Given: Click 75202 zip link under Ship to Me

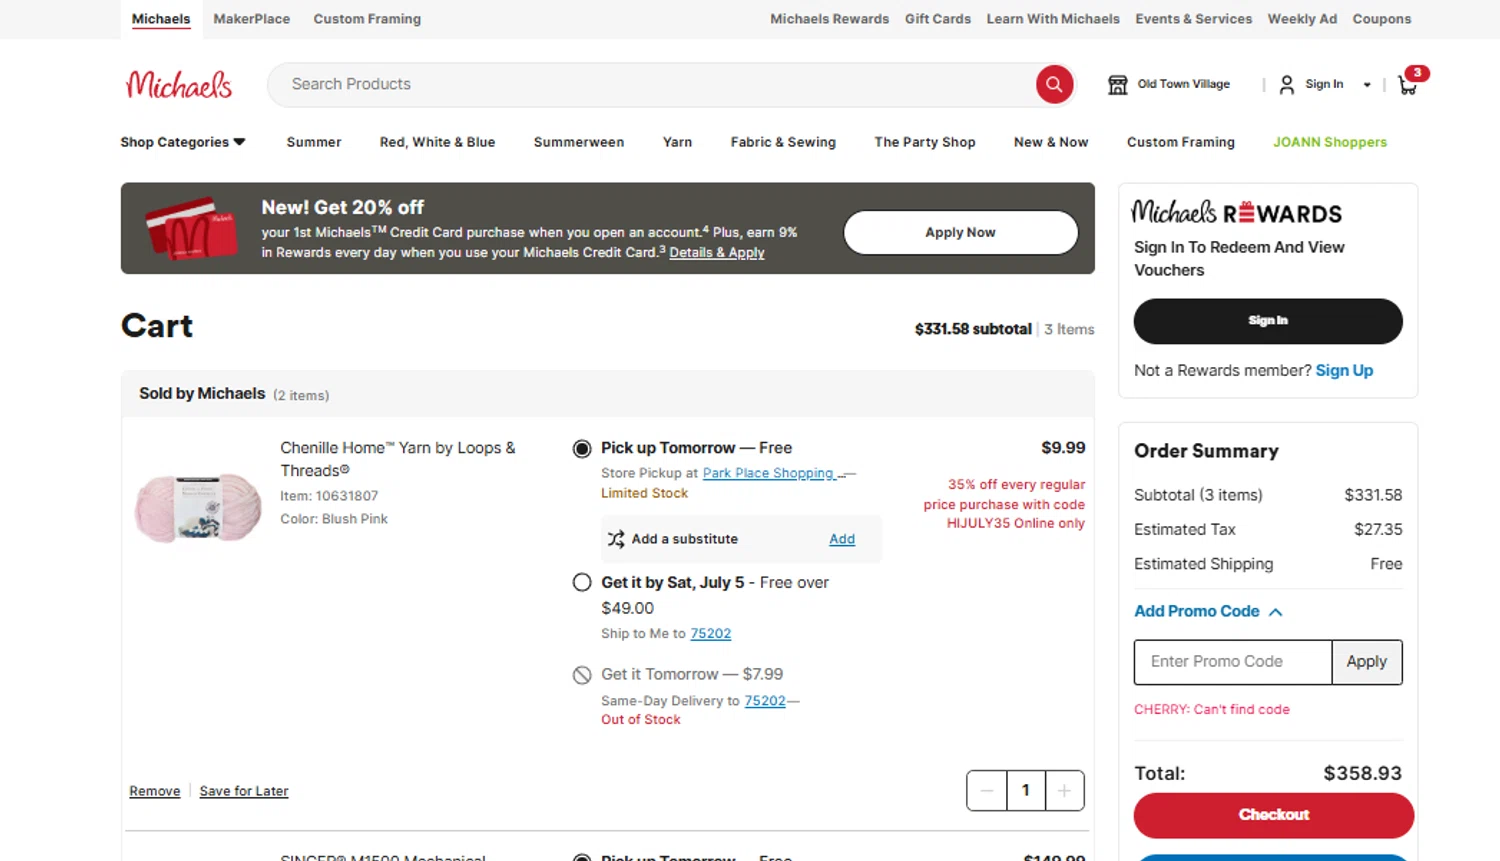Looking at the screenshot, I should coord(711,634).
